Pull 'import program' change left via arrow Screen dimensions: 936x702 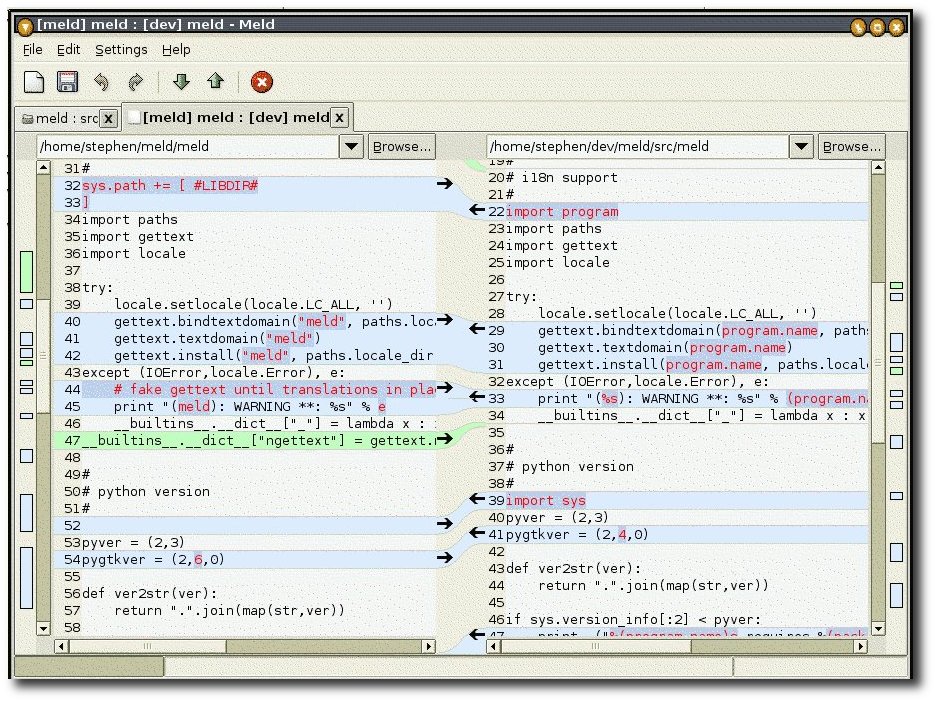pyautogui.click(x=477, y=210)
